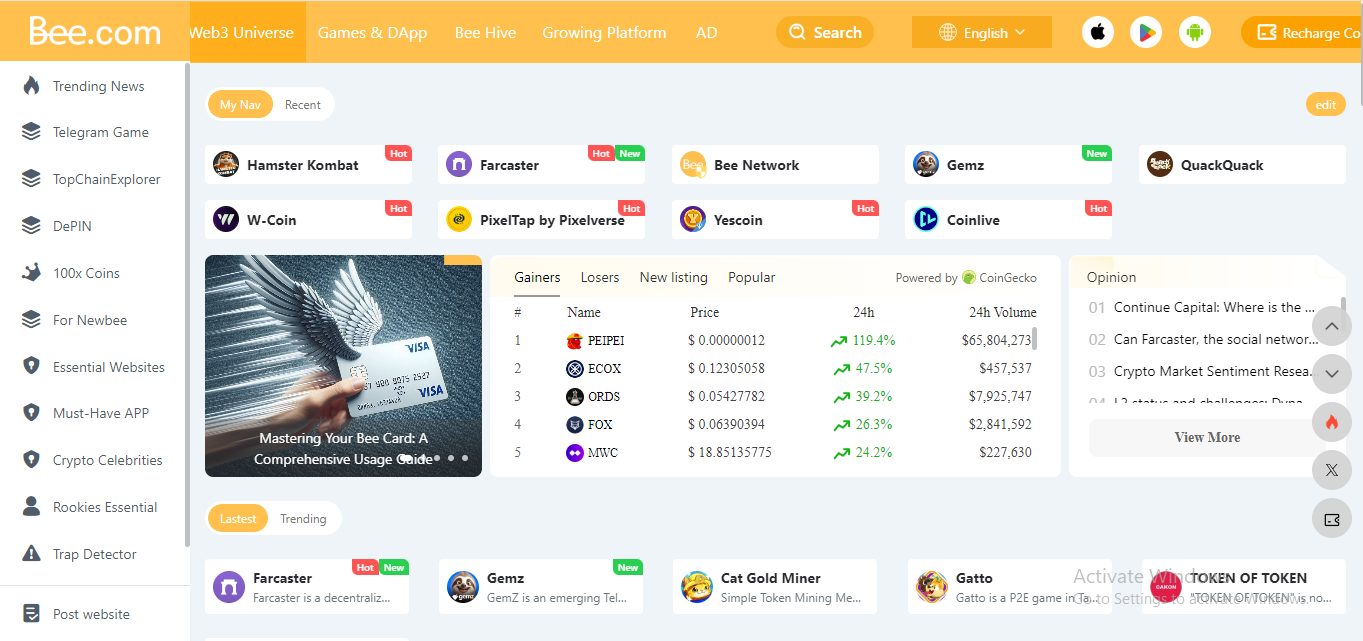This screenshot has height=641, width=1363.
Task: Click the floating X (Twitter) icon
Action: pos(1331,470)
